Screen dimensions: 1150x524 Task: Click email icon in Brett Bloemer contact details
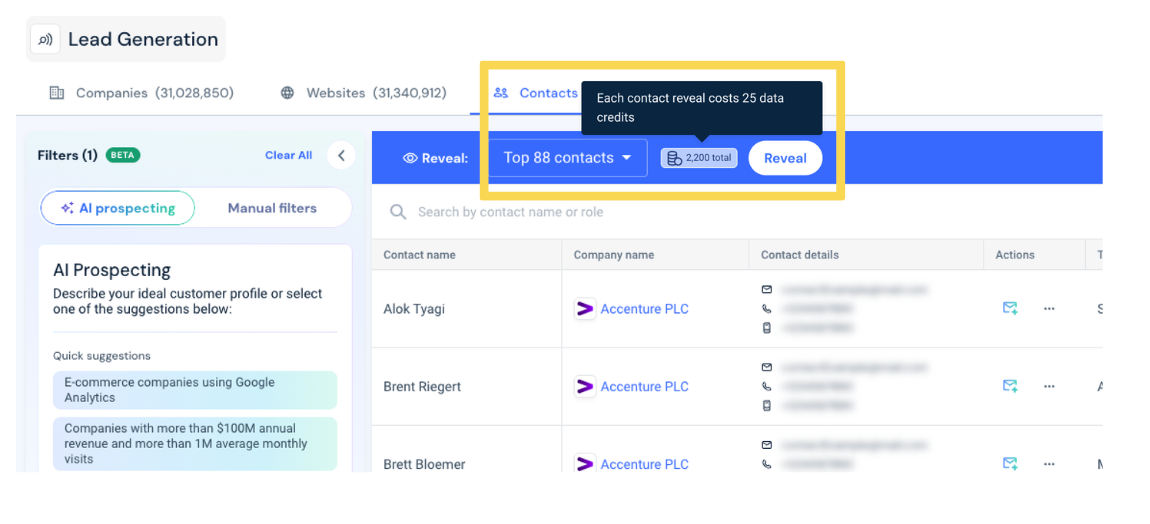(767, 445)
